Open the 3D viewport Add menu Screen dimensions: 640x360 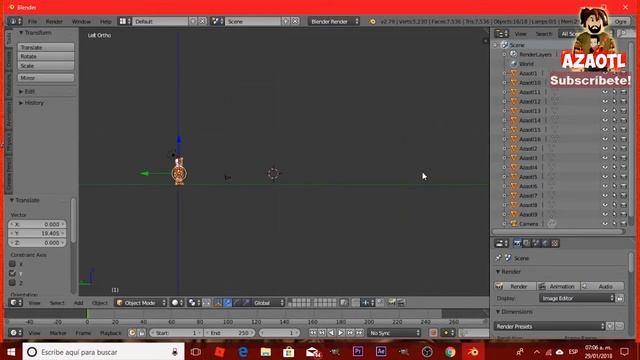click(x=78, y=303)
